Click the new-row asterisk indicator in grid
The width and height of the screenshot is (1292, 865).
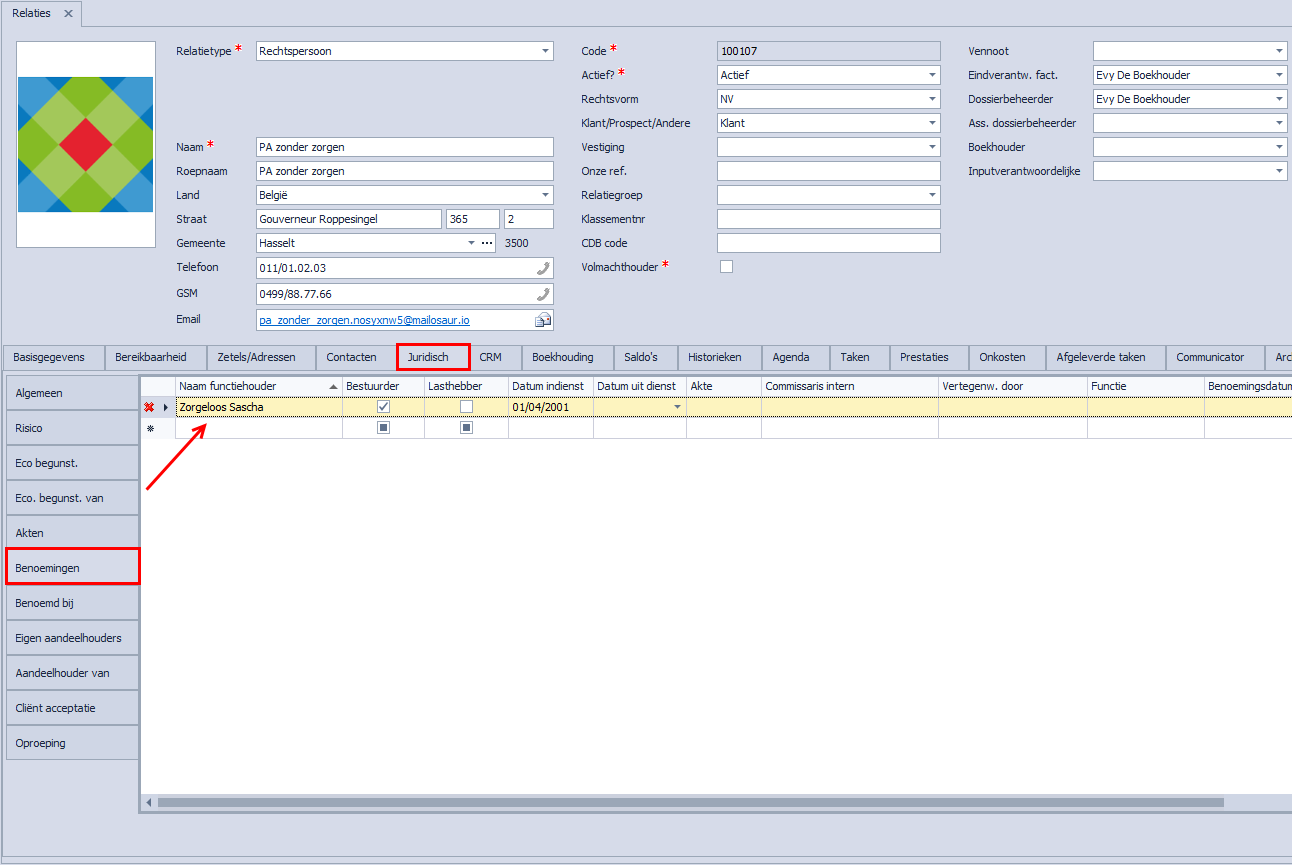(x=150, y=428)
